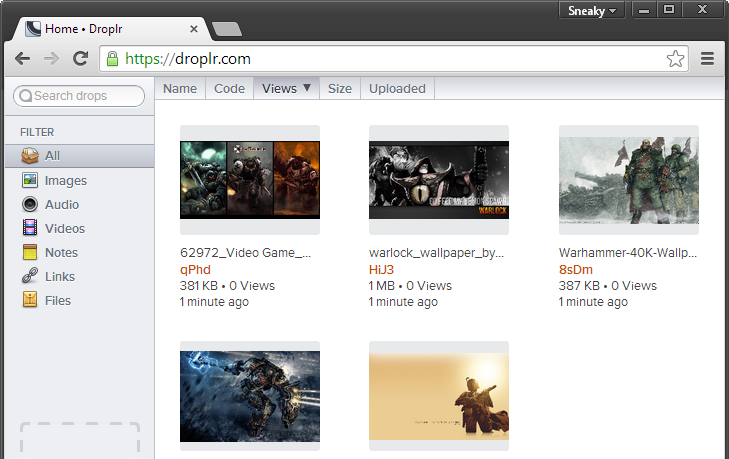The height and width of the screenshot is (459, 729).
Task: Open the qPhd drop code link
Action: [195, 270]
